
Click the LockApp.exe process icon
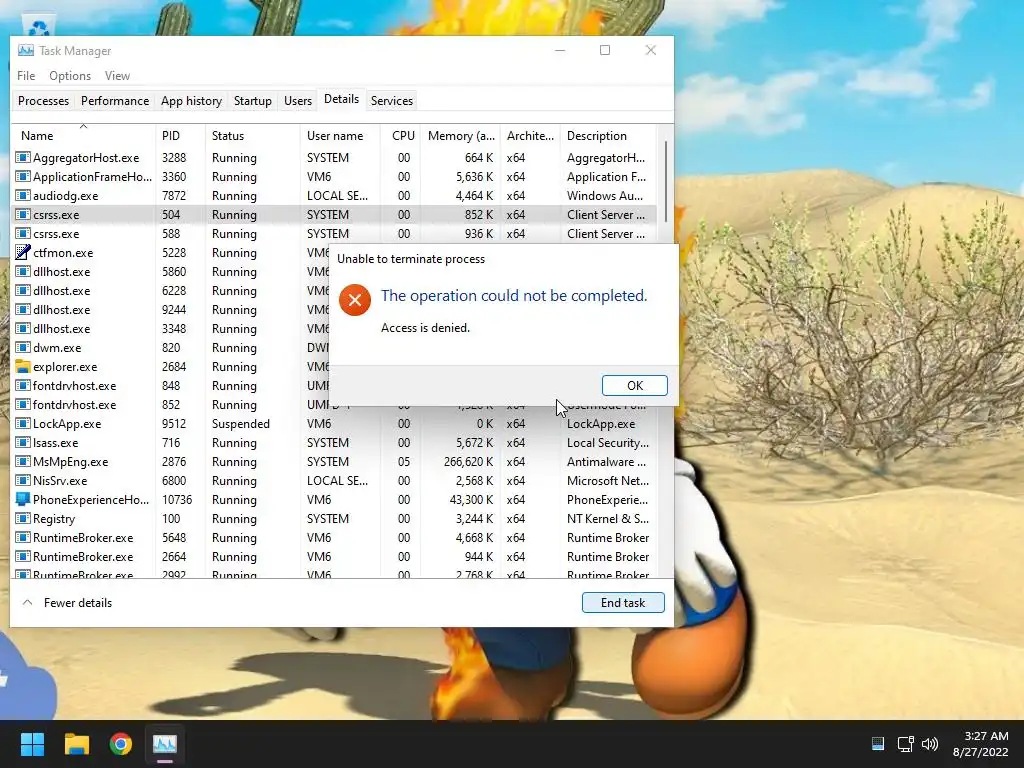click(x=23, y=423)
